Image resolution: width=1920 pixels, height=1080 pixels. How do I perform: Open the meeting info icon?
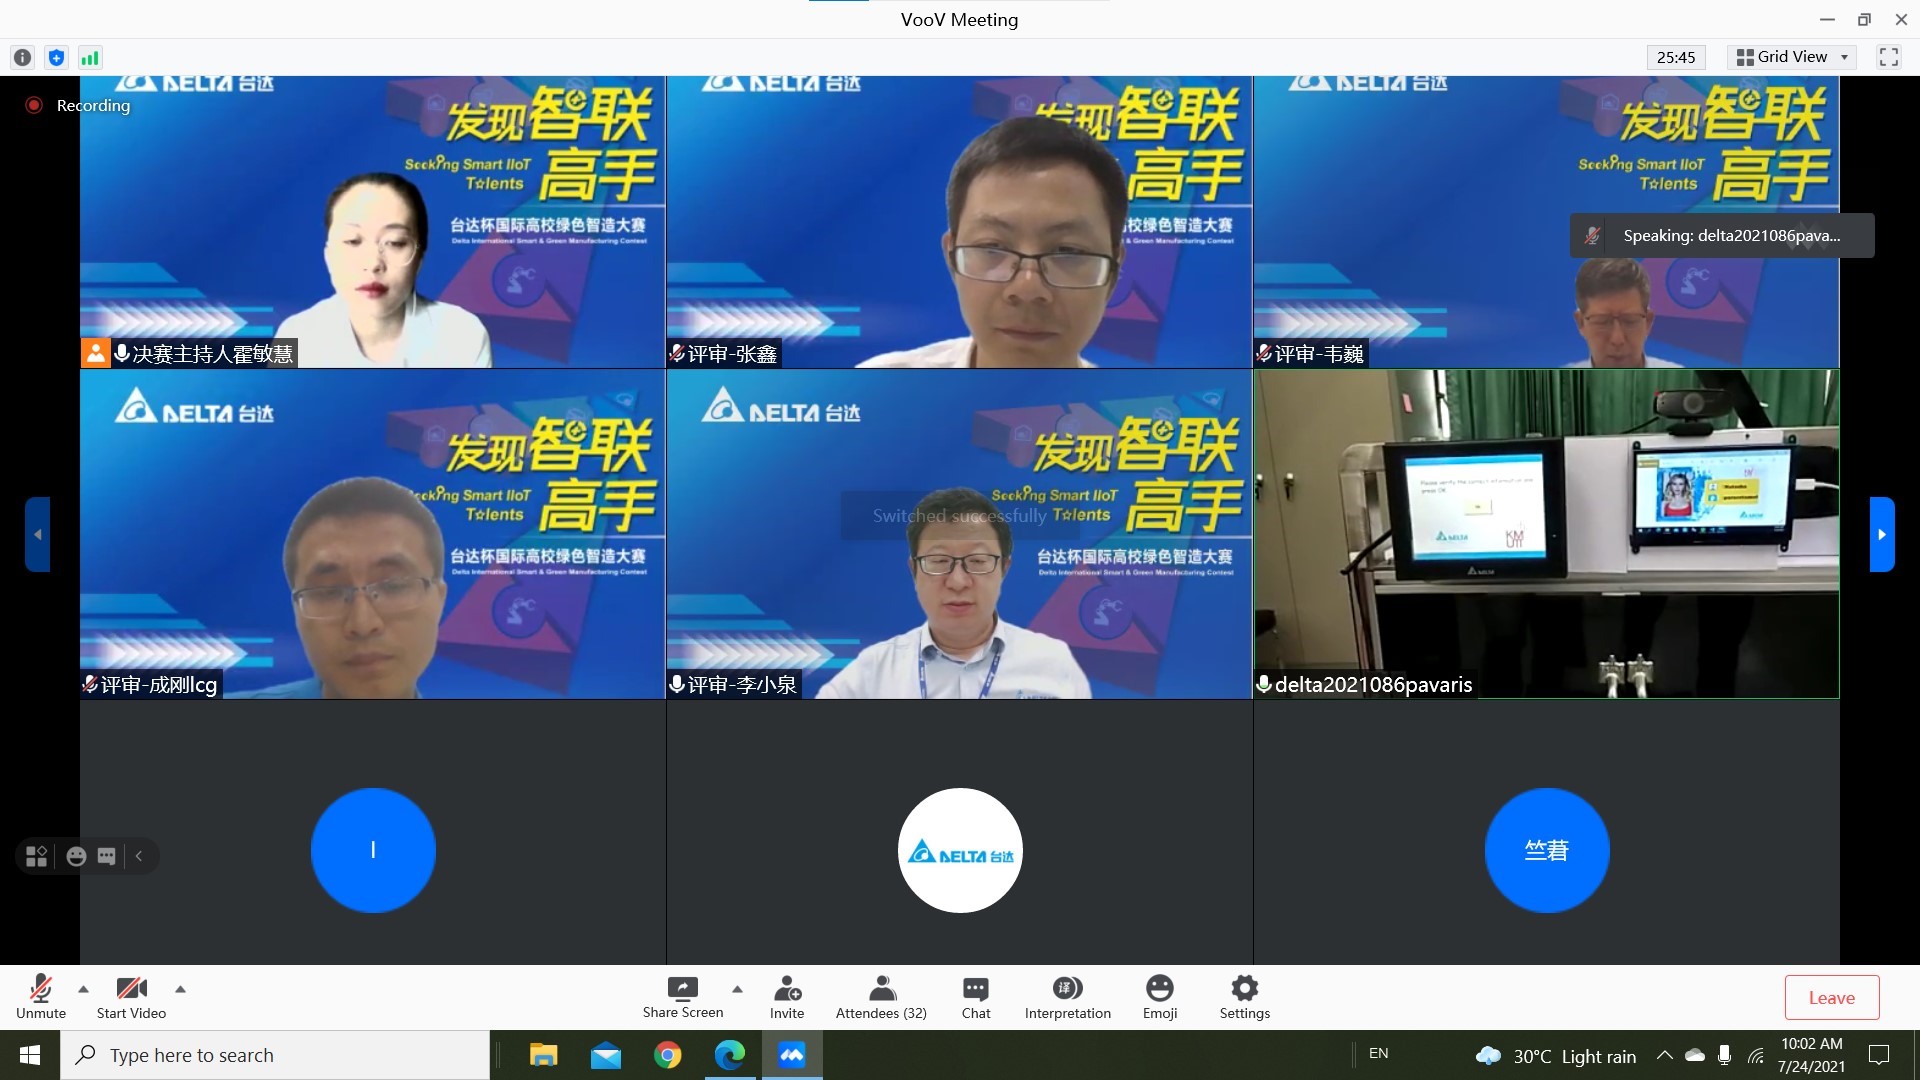coord(22,57)
